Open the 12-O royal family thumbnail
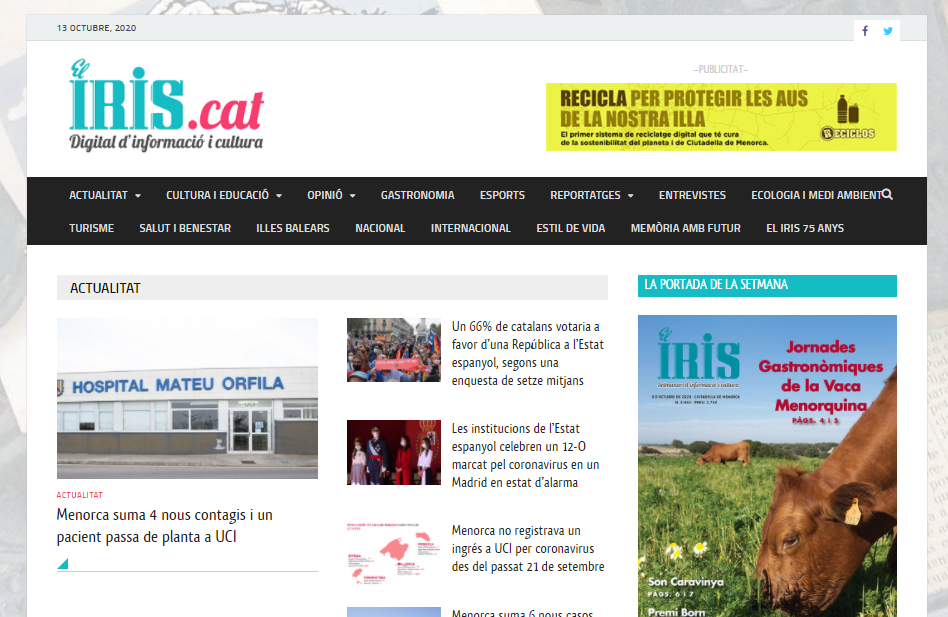The width and height of the screenshot is (948, 617). pos(394,452)
